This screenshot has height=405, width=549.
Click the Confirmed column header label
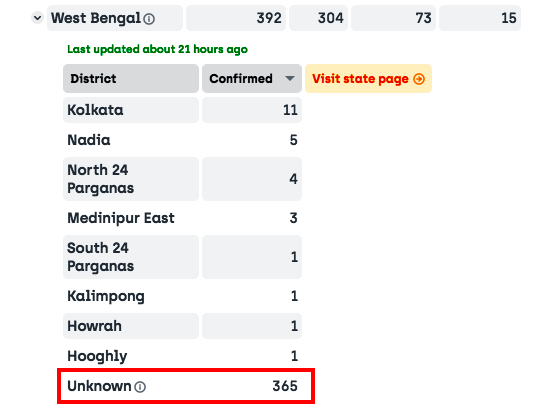point(241,78)
